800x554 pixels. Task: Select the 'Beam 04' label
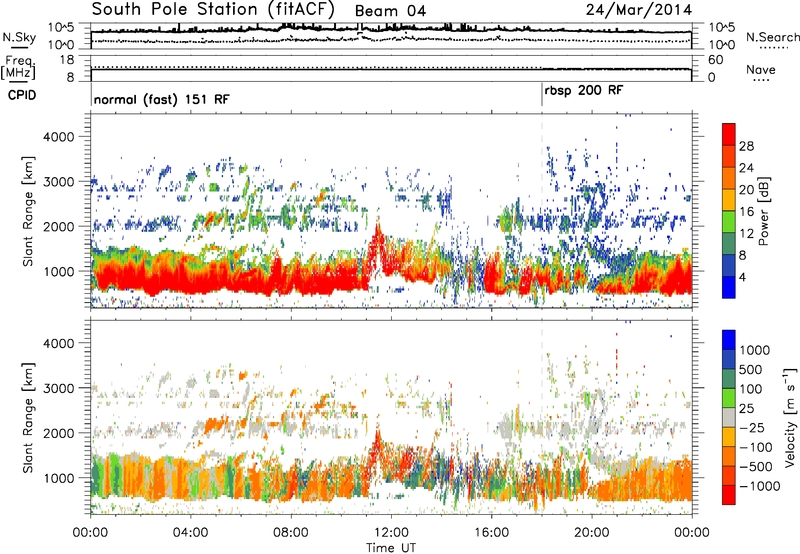point(390,11)
